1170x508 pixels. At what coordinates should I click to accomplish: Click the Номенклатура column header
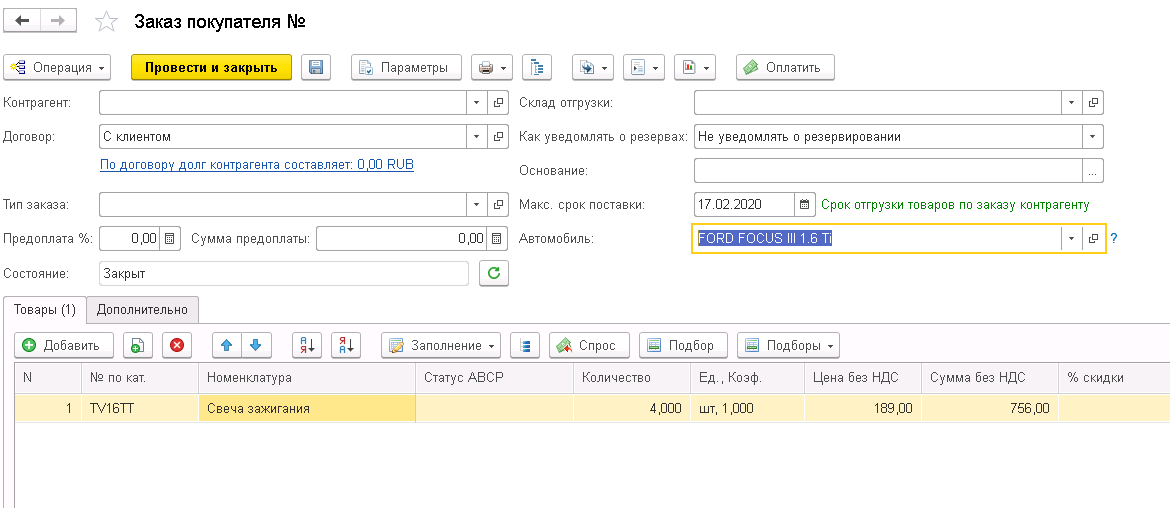coord(307,378)
